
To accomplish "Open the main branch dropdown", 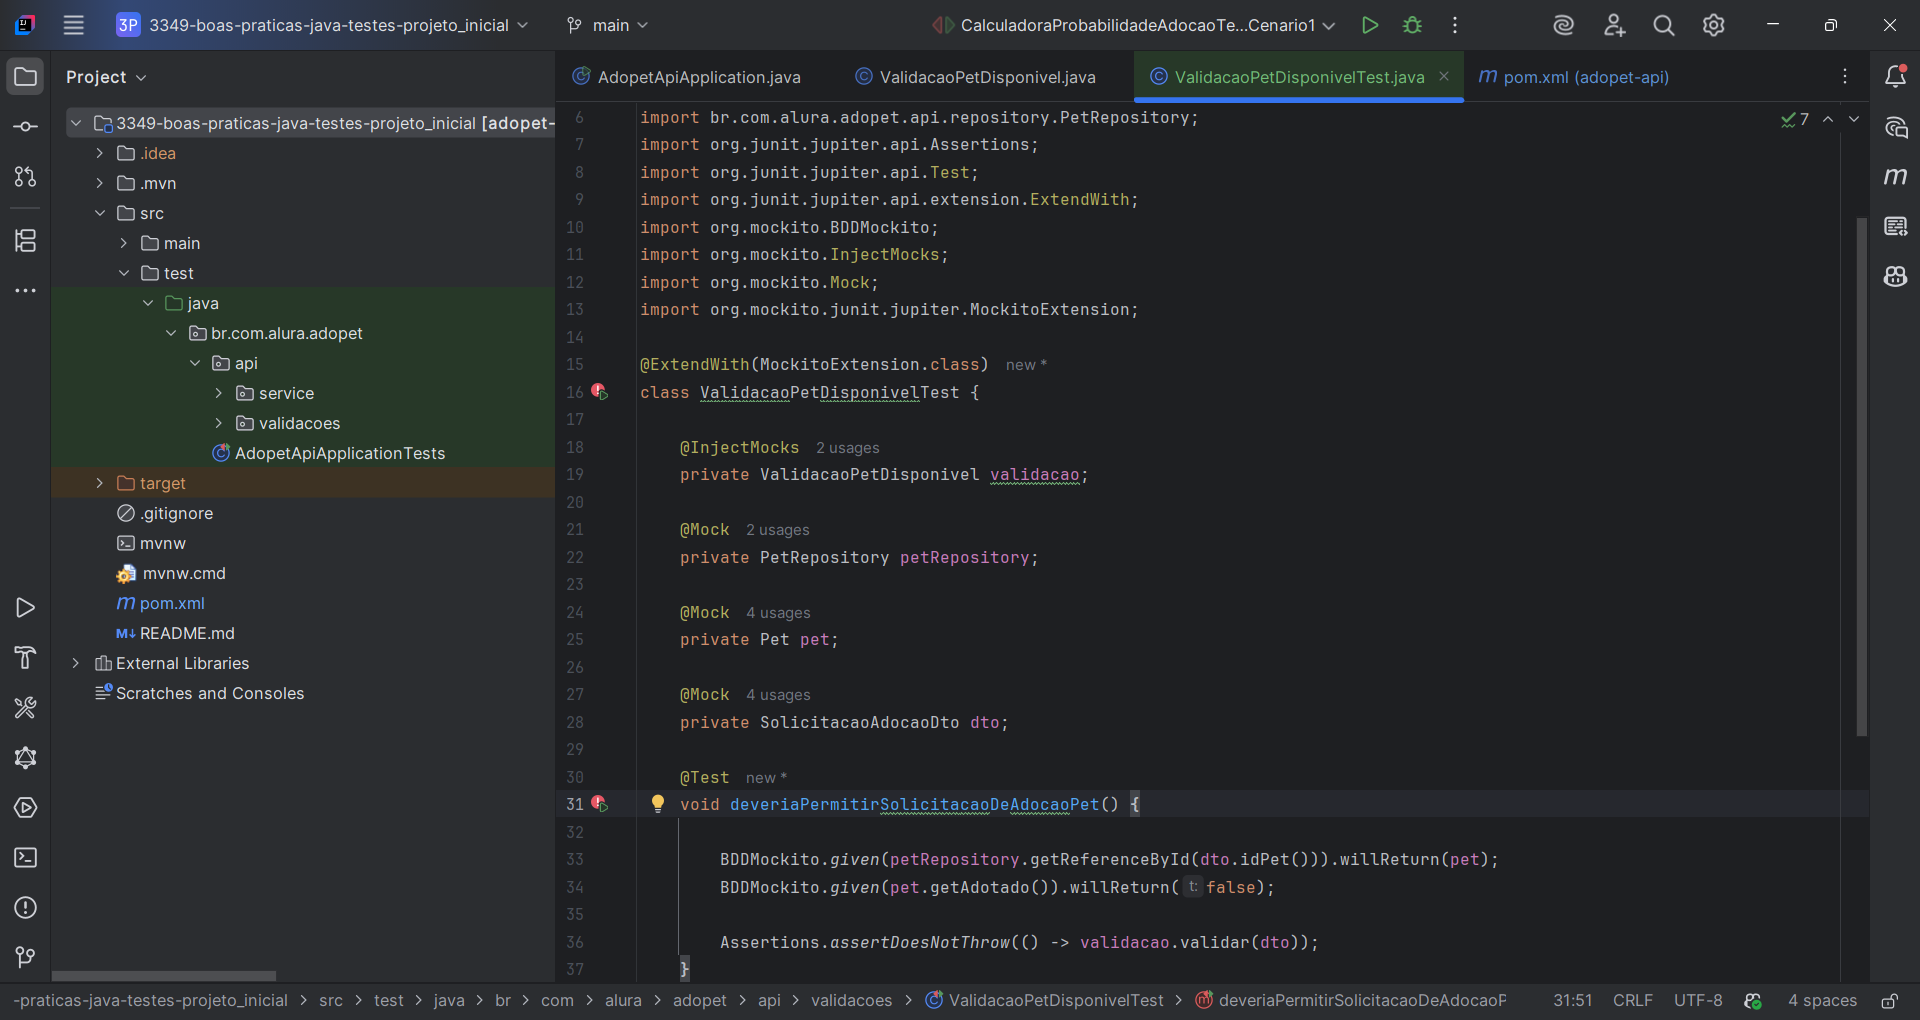I will pos(608,25).
